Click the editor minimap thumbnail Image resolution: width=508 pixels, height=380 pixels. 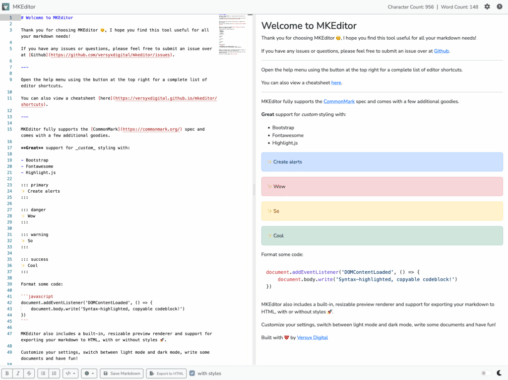[x=232, y=34]
